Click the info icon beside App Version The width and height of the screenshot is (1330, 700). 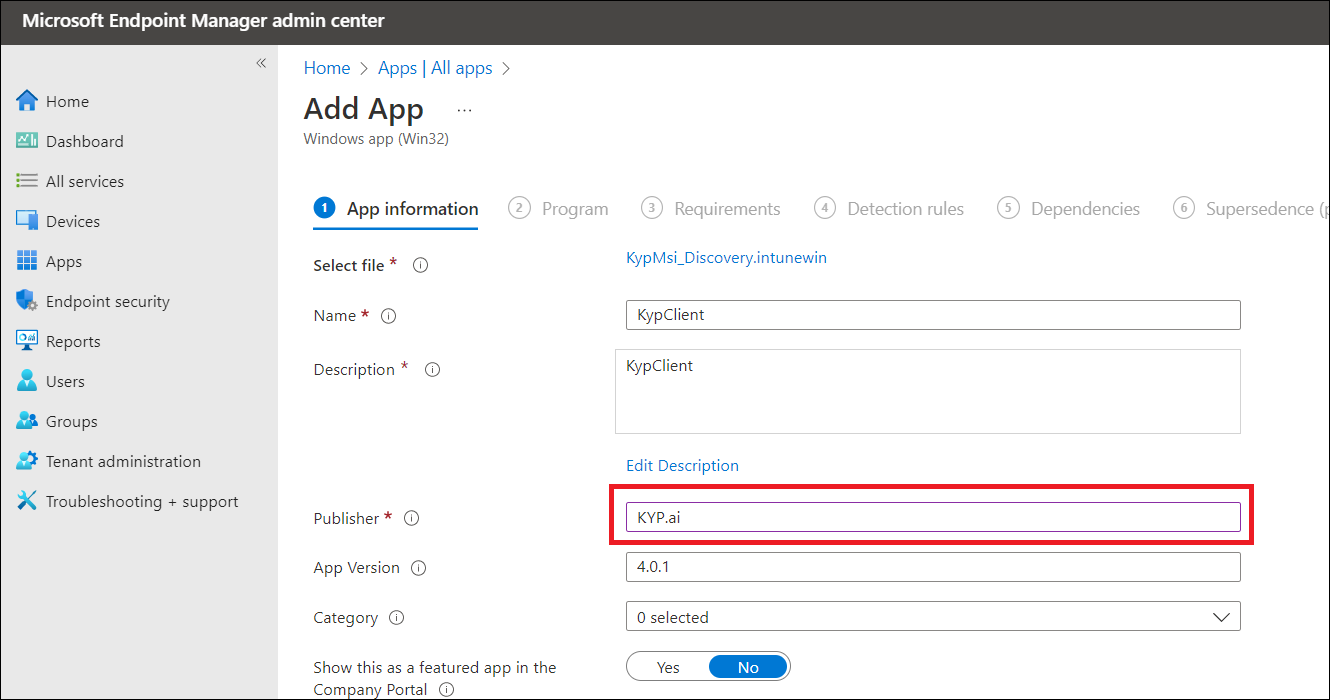click(419, 568)
